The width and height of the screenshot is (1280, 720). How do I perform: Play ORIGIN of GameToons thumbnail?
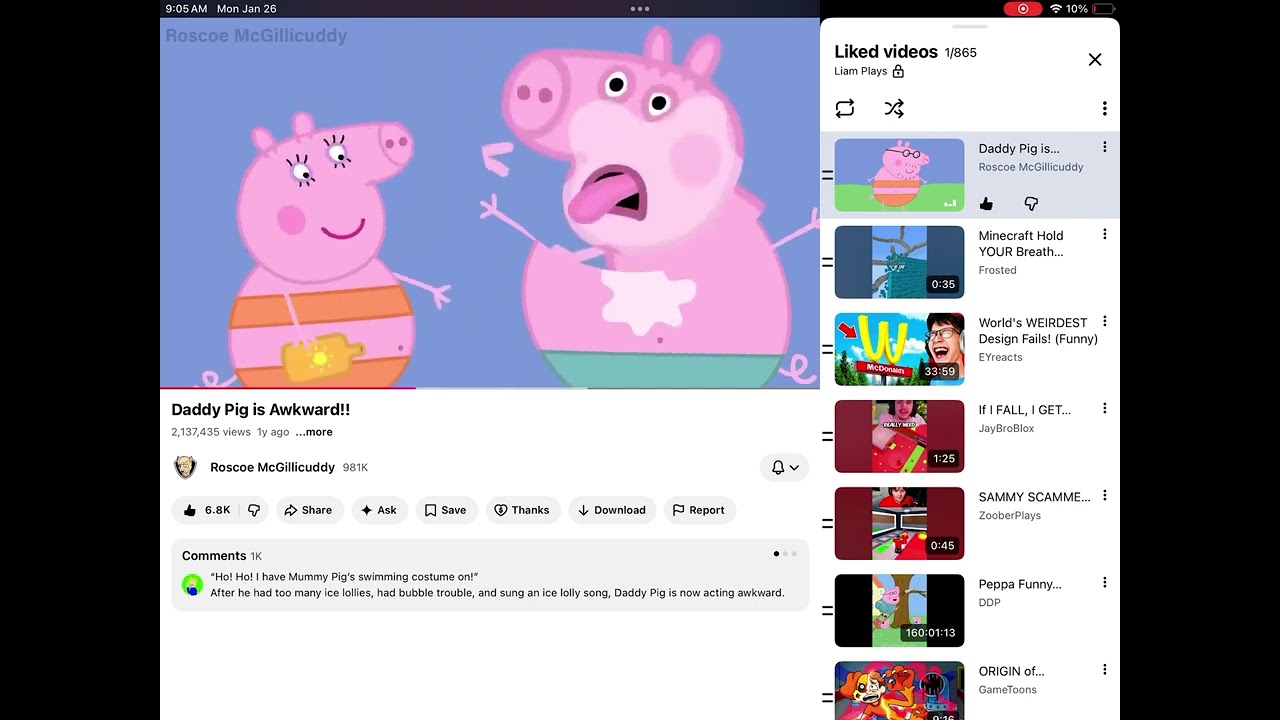[x=900, y=691]
